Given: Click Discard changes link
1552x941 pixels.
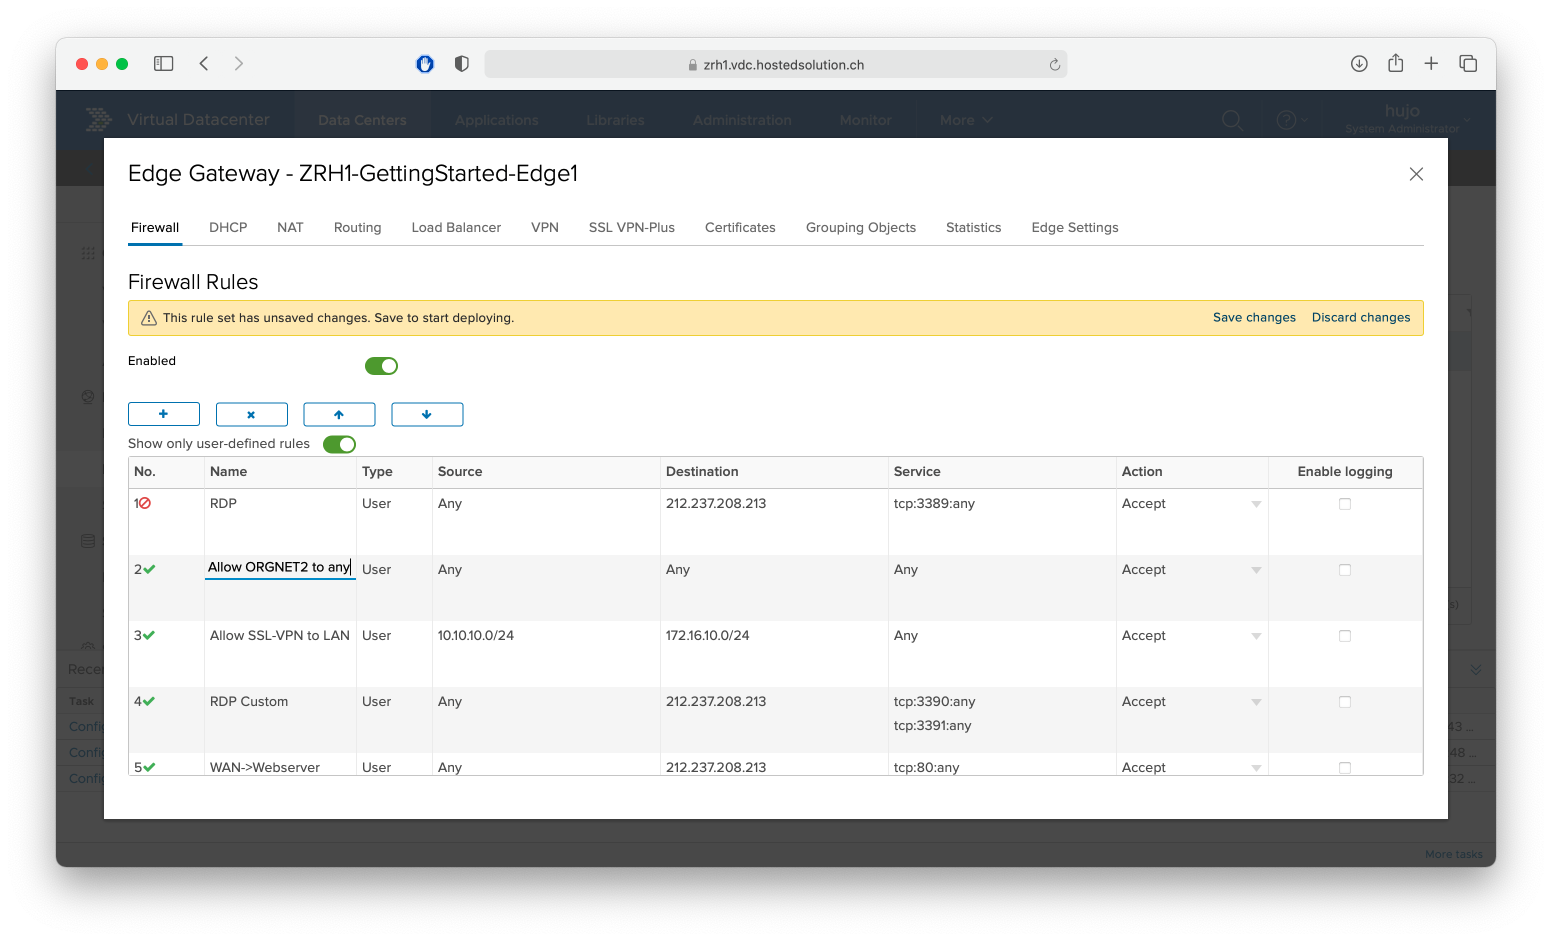Looking at the screenshot, I should pyautogui.click(x=1361, y=318).
